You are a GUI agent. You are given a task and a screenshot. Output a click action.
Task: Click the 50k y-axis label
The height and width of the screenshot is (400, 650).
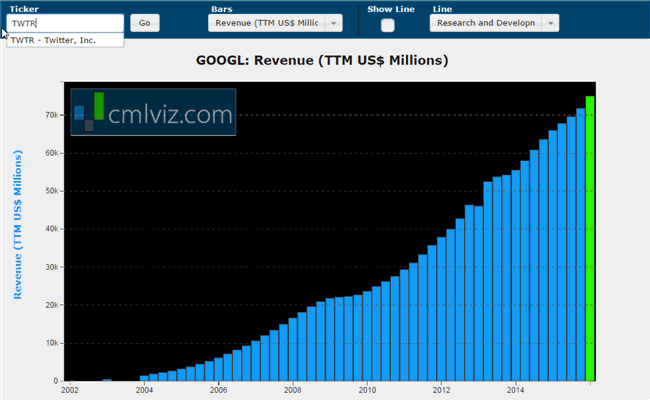pos(52,191)
